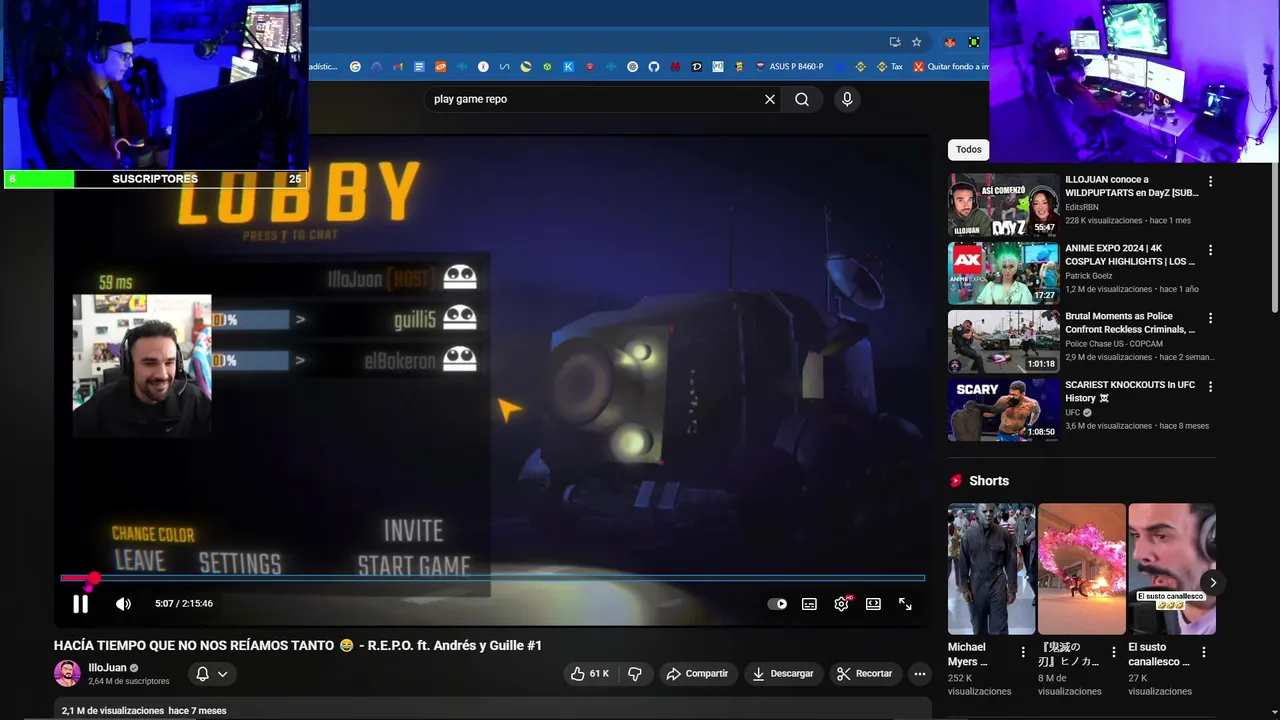Like the video with 61 K
The image size is (1280, 720).
[x=589, y=674]
